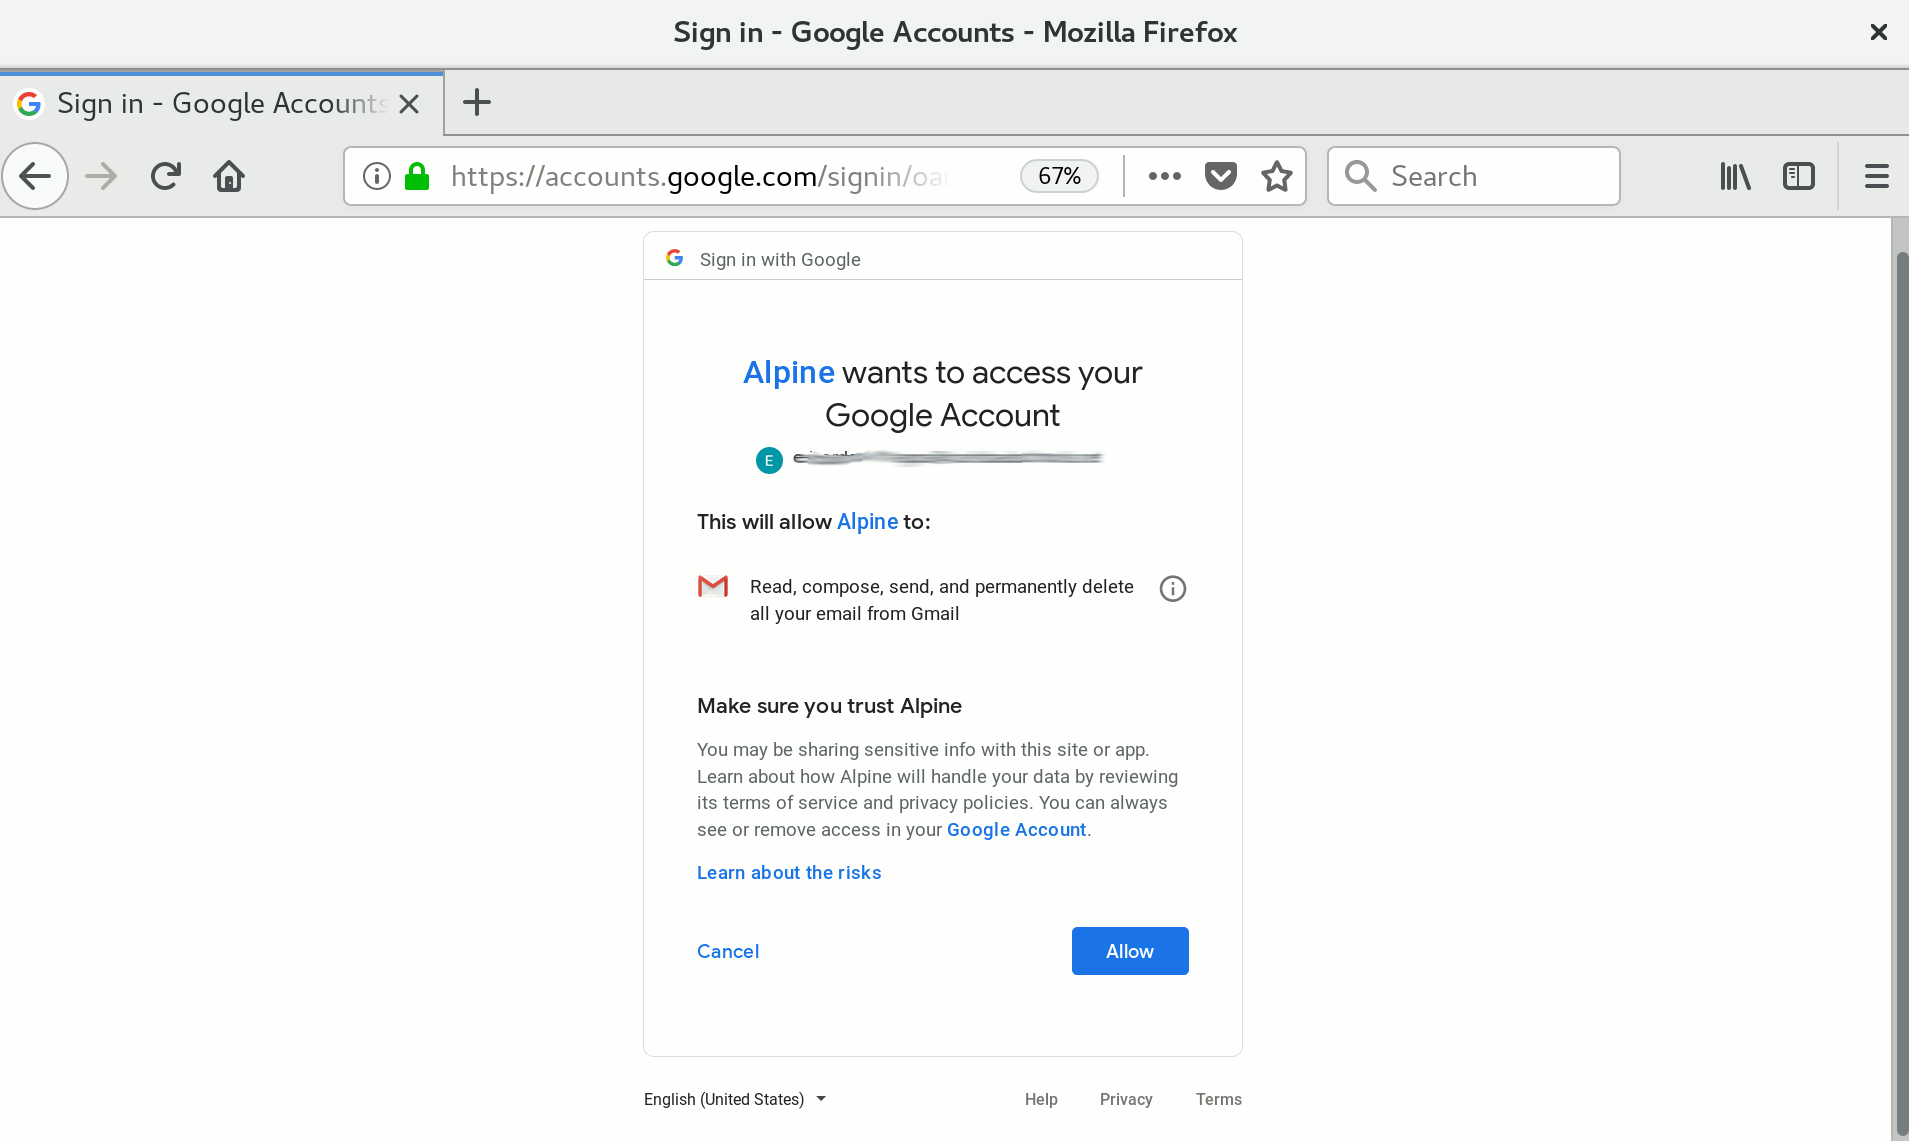Image resolution: width=1909 pixels, height=1141 pixels.
Task: Toggle the sidebar view icon
Action: coord(1798,176)
